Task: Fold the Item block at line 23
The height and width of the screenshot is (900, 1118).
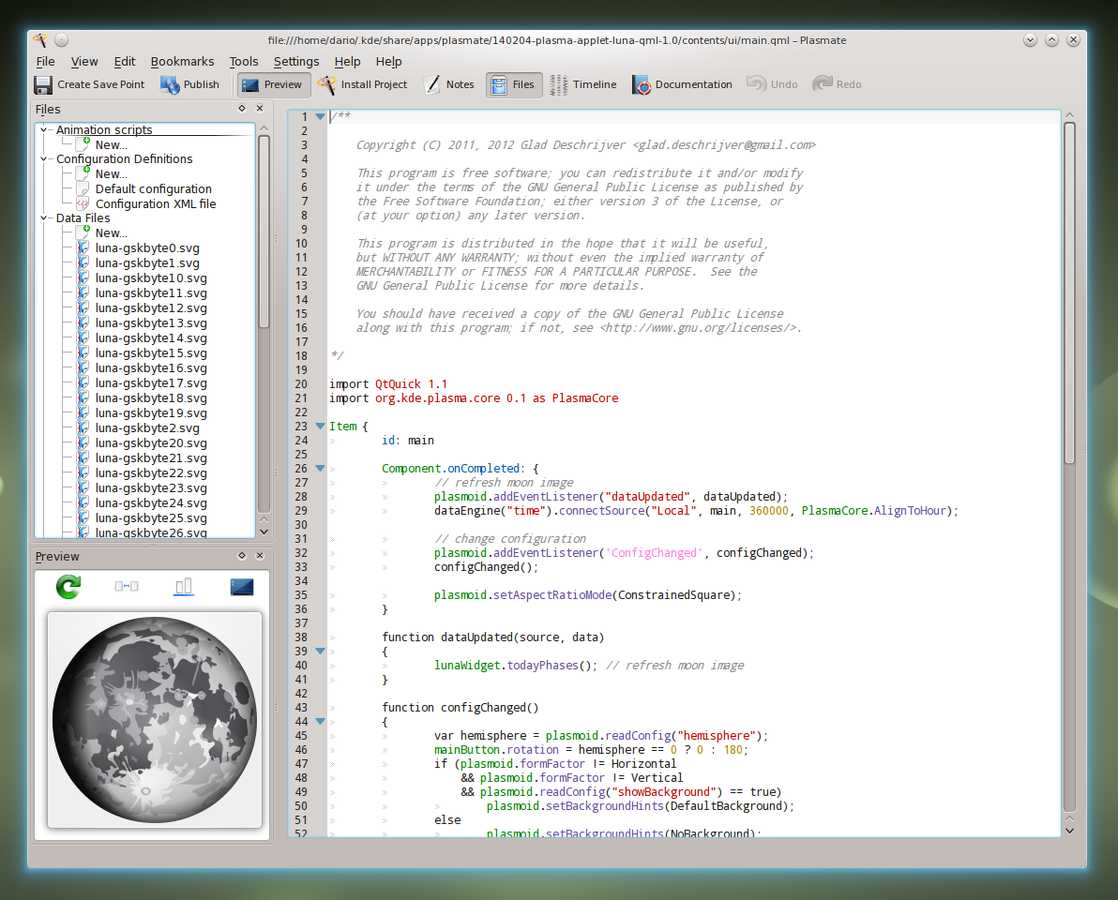Action: point(320,426)
